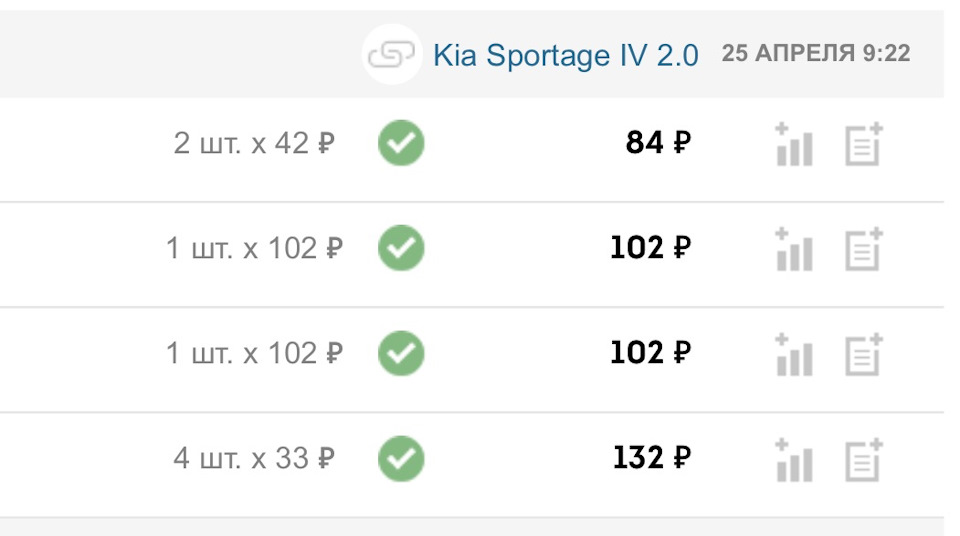Click add-note icon in second 102 ₽ row
This screenshot has width=960, height=536.
(864, 354)
